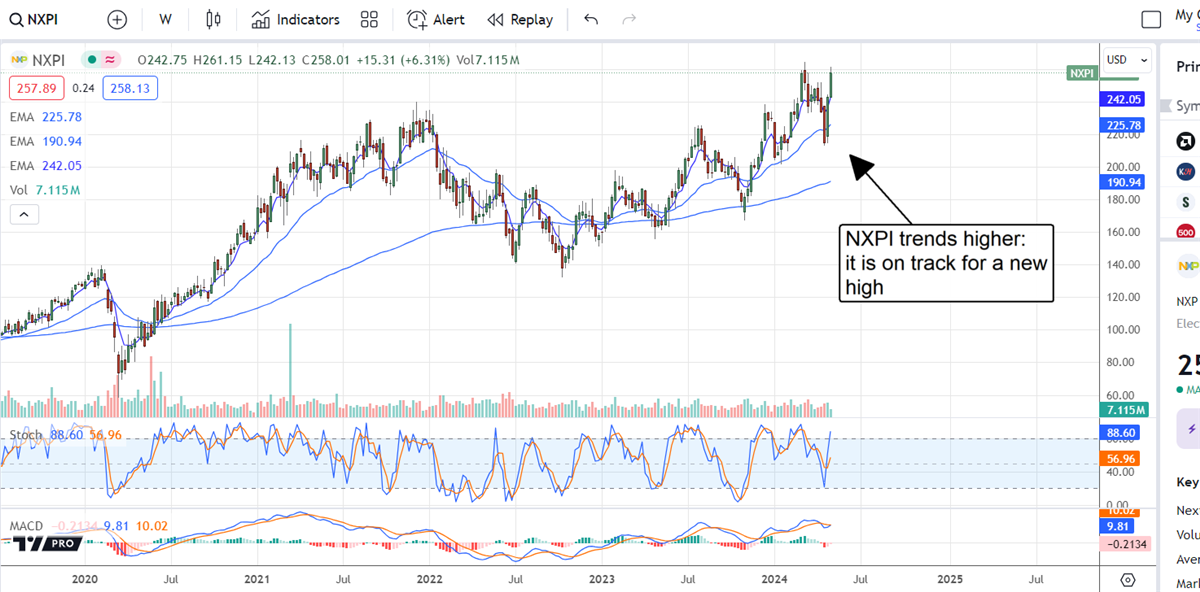Click the 225.78 price axis label
Screen dimensions: 1200x592
click(x=1124, y=125)
